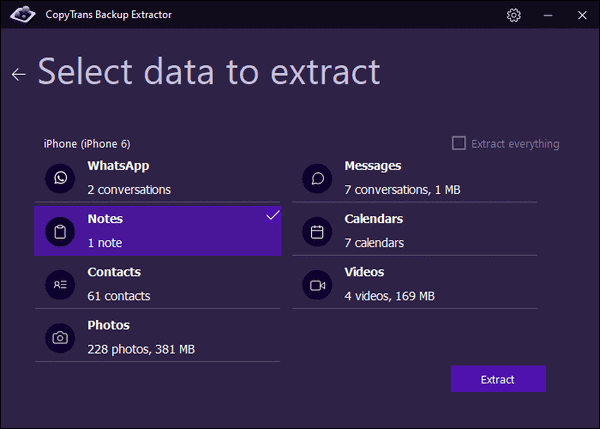This screenshot has height=429, width=600.
Task: Click the CopyTrans Backup Extractor title text
Action: click(x=108, y=15)
